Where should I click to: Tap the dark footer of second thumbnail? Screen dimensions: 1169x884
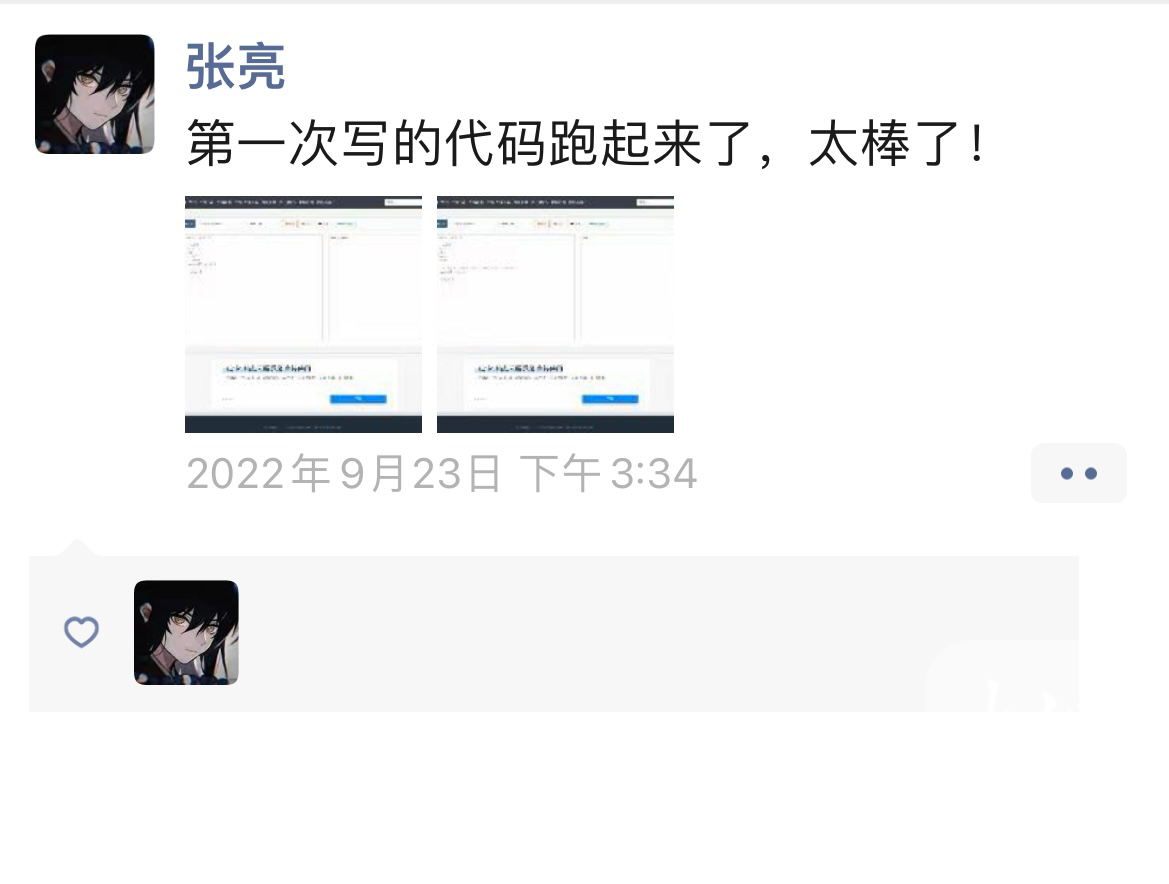coord(555,426)
